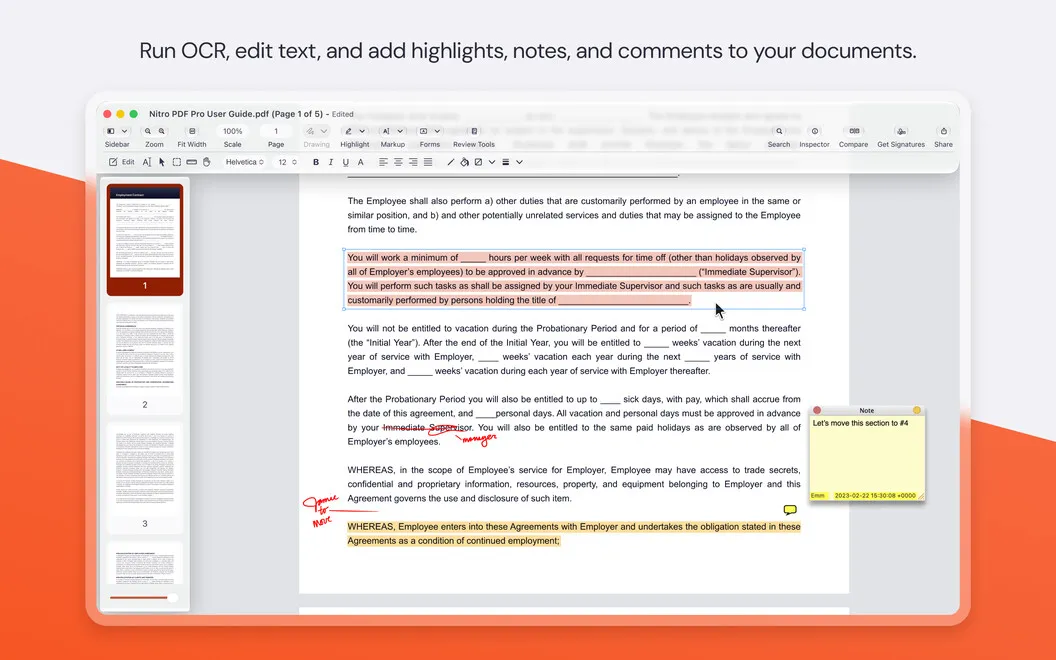Select the fill bucket color tool
The height and width of the screenshot is (660, 1056).
[464, 162]
